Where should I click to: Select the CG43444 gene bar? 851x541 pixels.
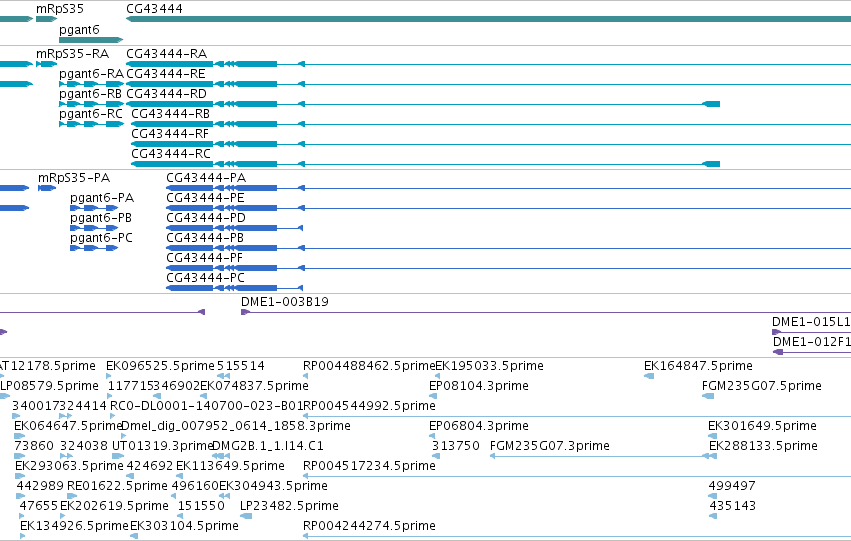click(488, 19)
